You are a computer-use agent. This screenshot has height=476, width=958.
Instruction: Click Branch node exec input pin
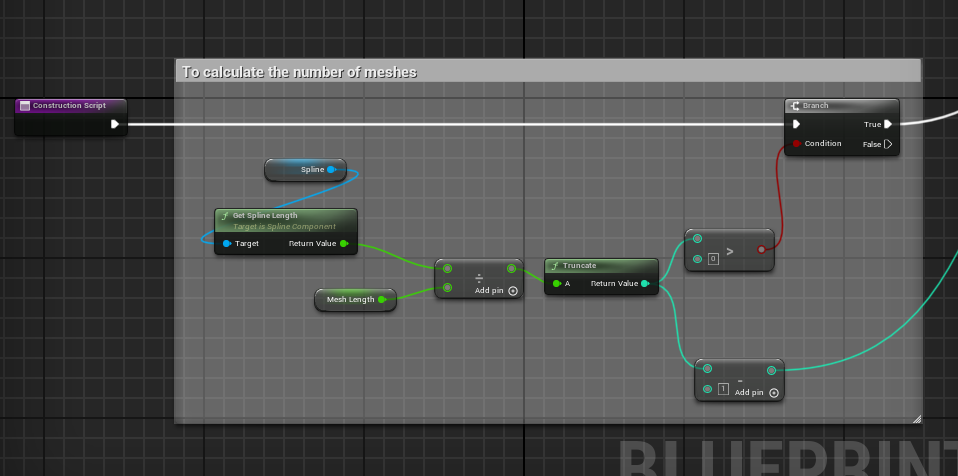(796, 124)
